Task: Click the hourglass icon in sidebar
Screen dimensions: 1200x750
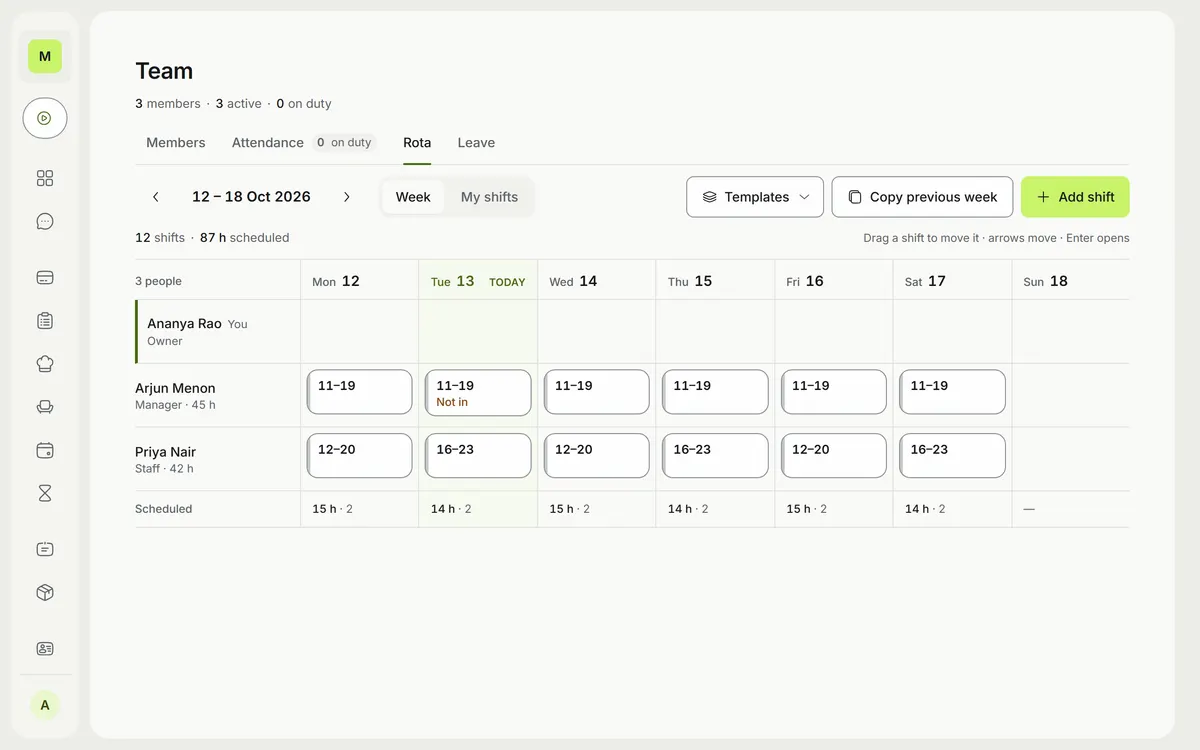Action: pyautogui.click(x=45, y=493)
